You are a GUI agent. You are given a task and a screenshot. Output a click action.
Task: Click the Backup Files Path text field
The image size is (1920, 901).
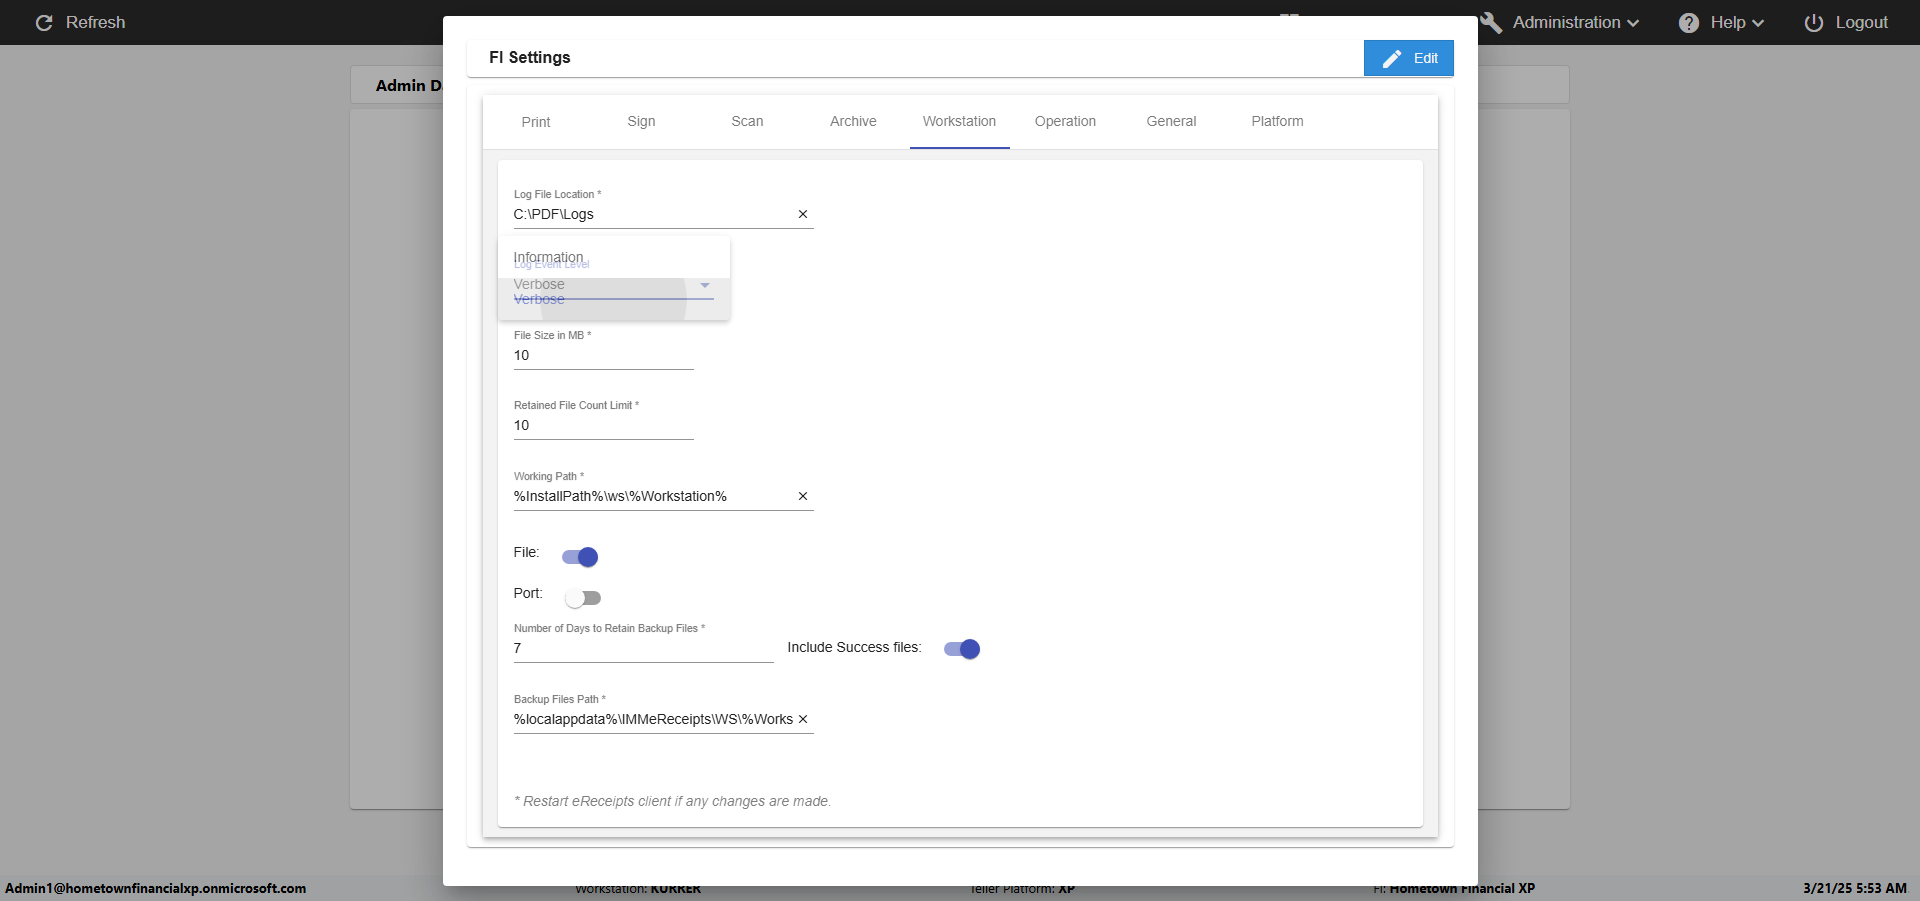(x=653, y=719)
